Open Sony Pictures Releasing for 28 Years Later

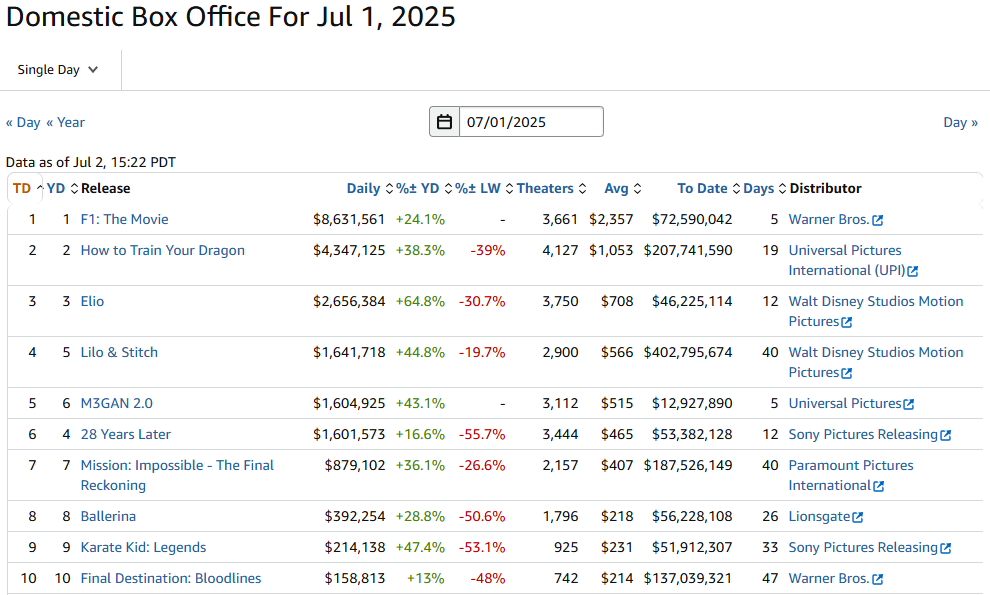click(x=863, y=434)
